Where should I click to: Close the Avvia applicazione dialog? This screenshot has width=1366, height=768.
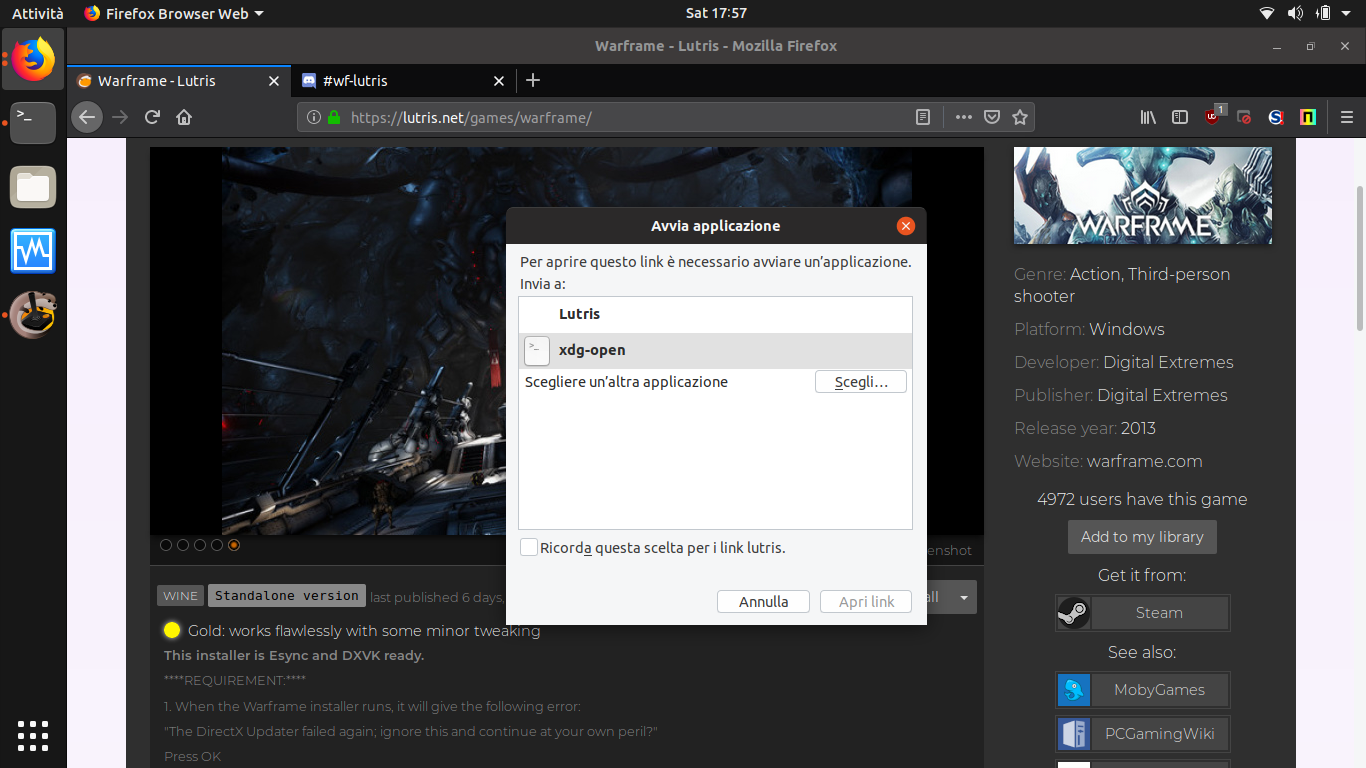906,226
